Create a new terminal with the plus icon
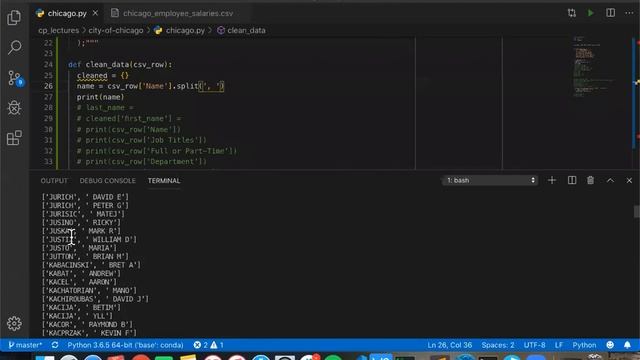The height and width of the screenshot is (360, 640). click(552, 180)
